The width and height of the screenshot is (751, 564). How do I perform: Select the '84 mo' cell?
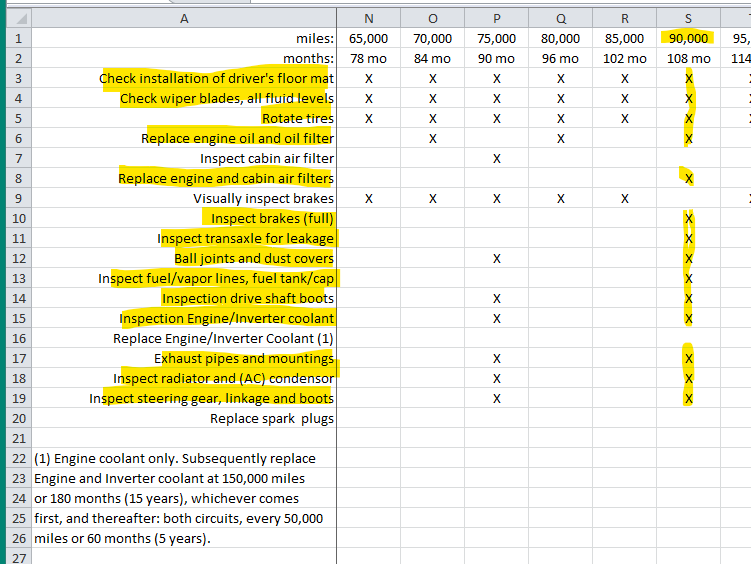click(x=432, y=58)
